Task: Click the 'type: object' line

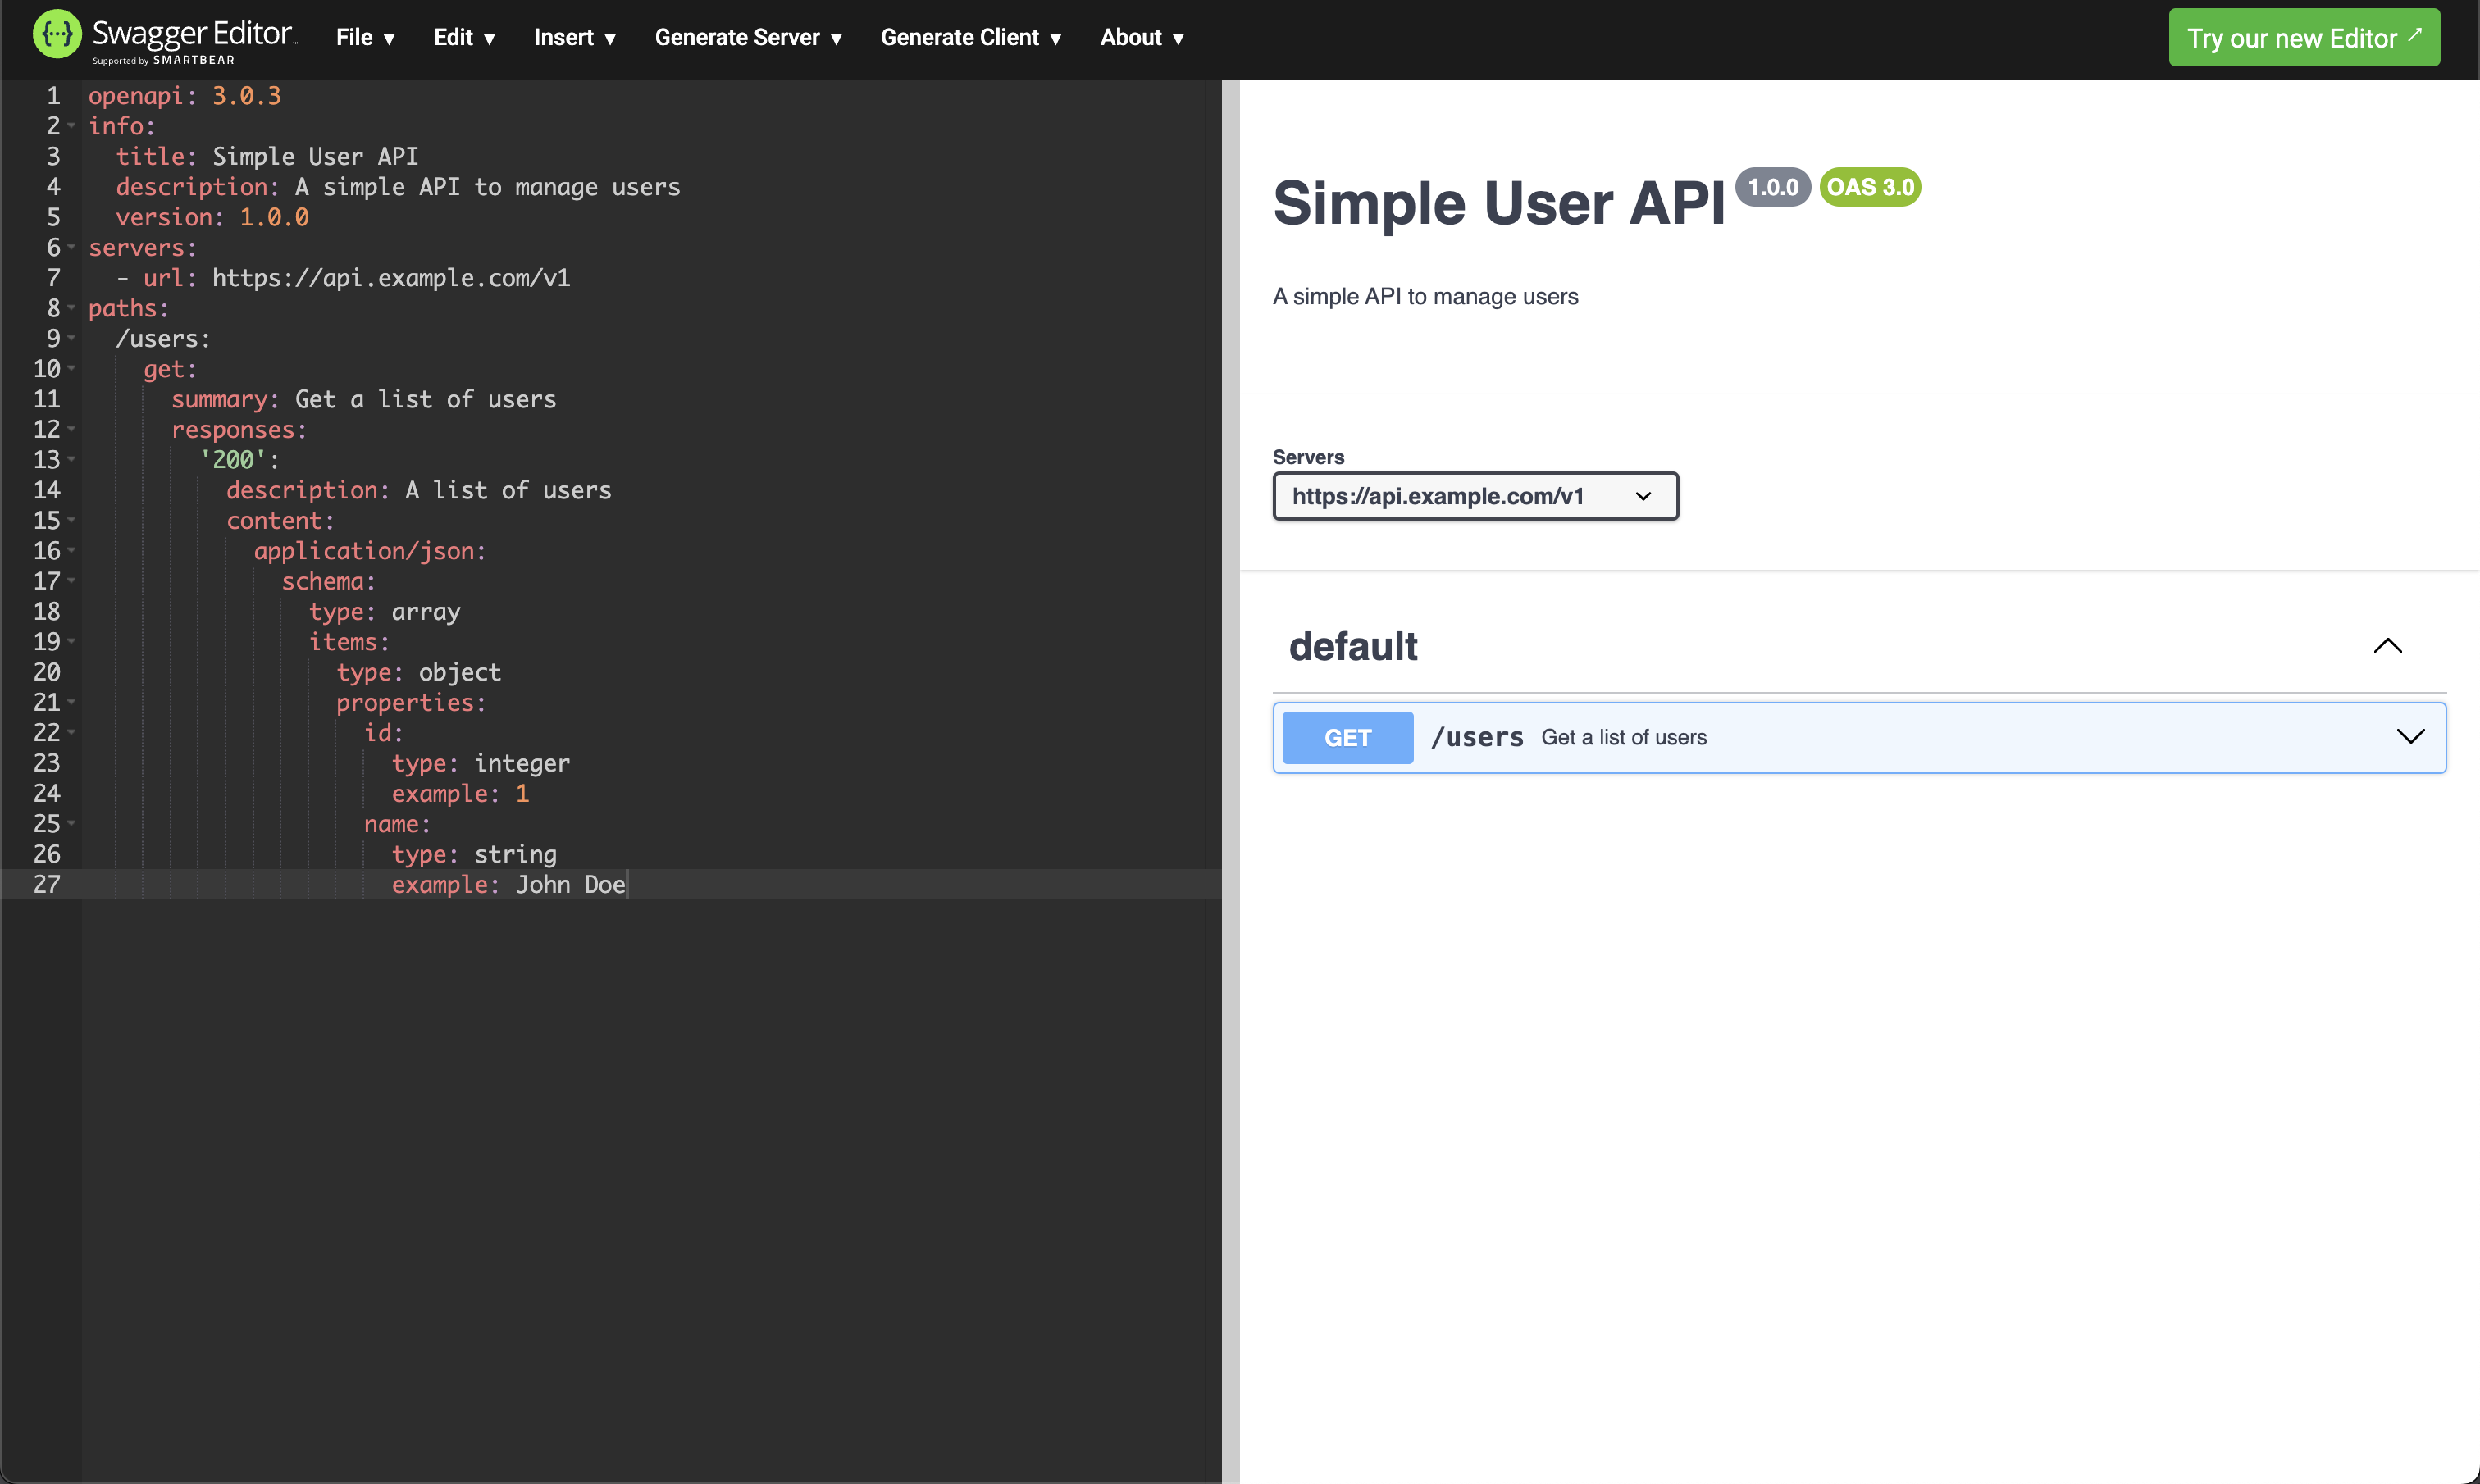Action: click(419, 672)
